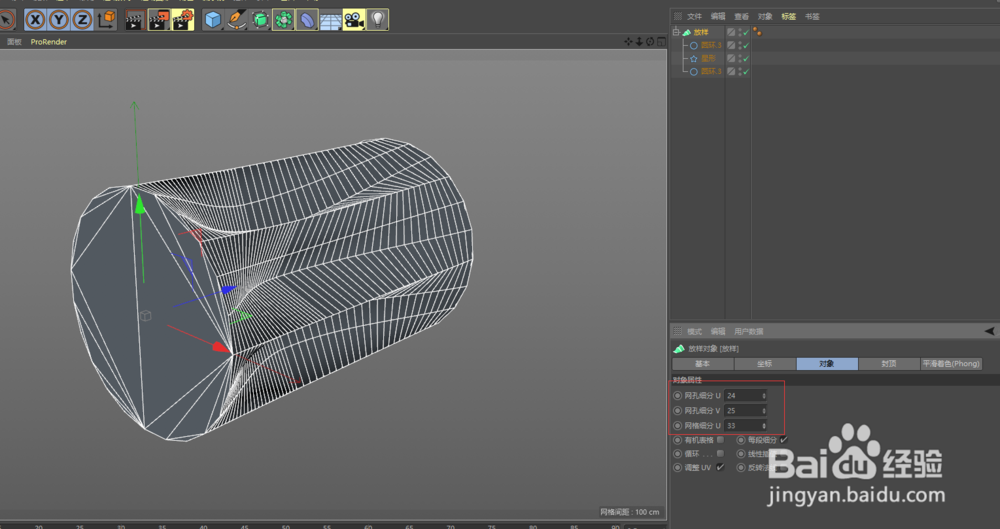Switch to the 封顶 tab
This screenshot has height=529, width=1000.
(888, 364)
